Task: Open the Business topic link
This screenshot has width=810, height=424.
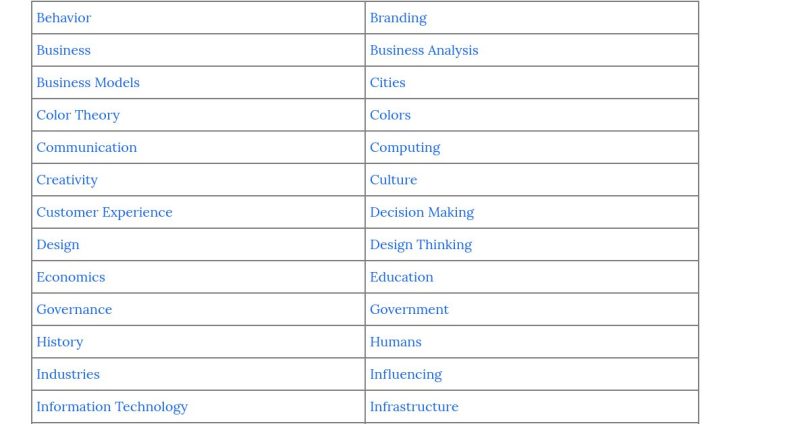Action: [x=63, y=50]
